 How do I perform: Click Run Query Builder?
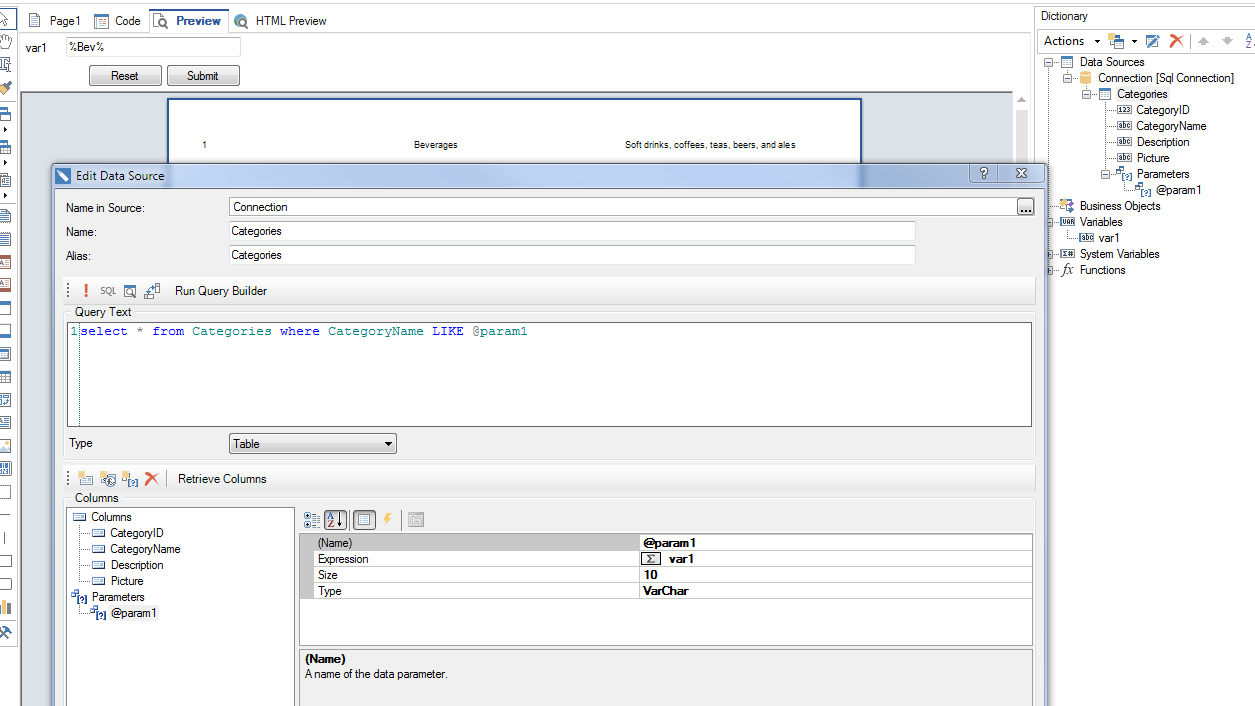221,291
